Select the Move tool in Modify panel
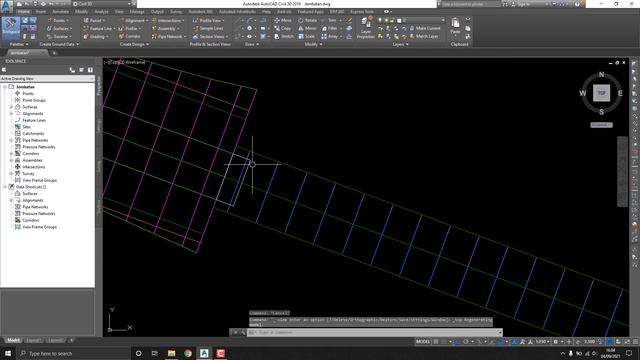Screen dimensions: 640x360 pyautogui.click(x=283, y=20)
